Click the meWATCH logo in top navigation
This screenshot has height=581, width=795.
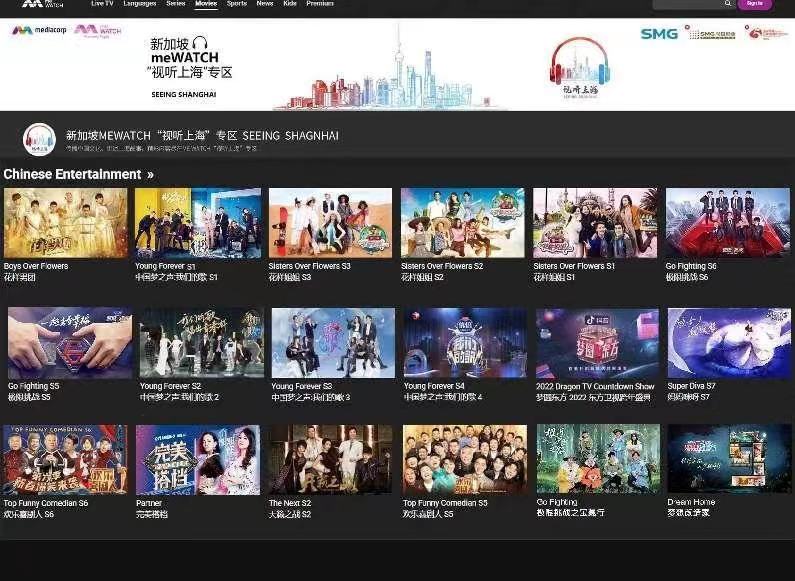[39, 4]
